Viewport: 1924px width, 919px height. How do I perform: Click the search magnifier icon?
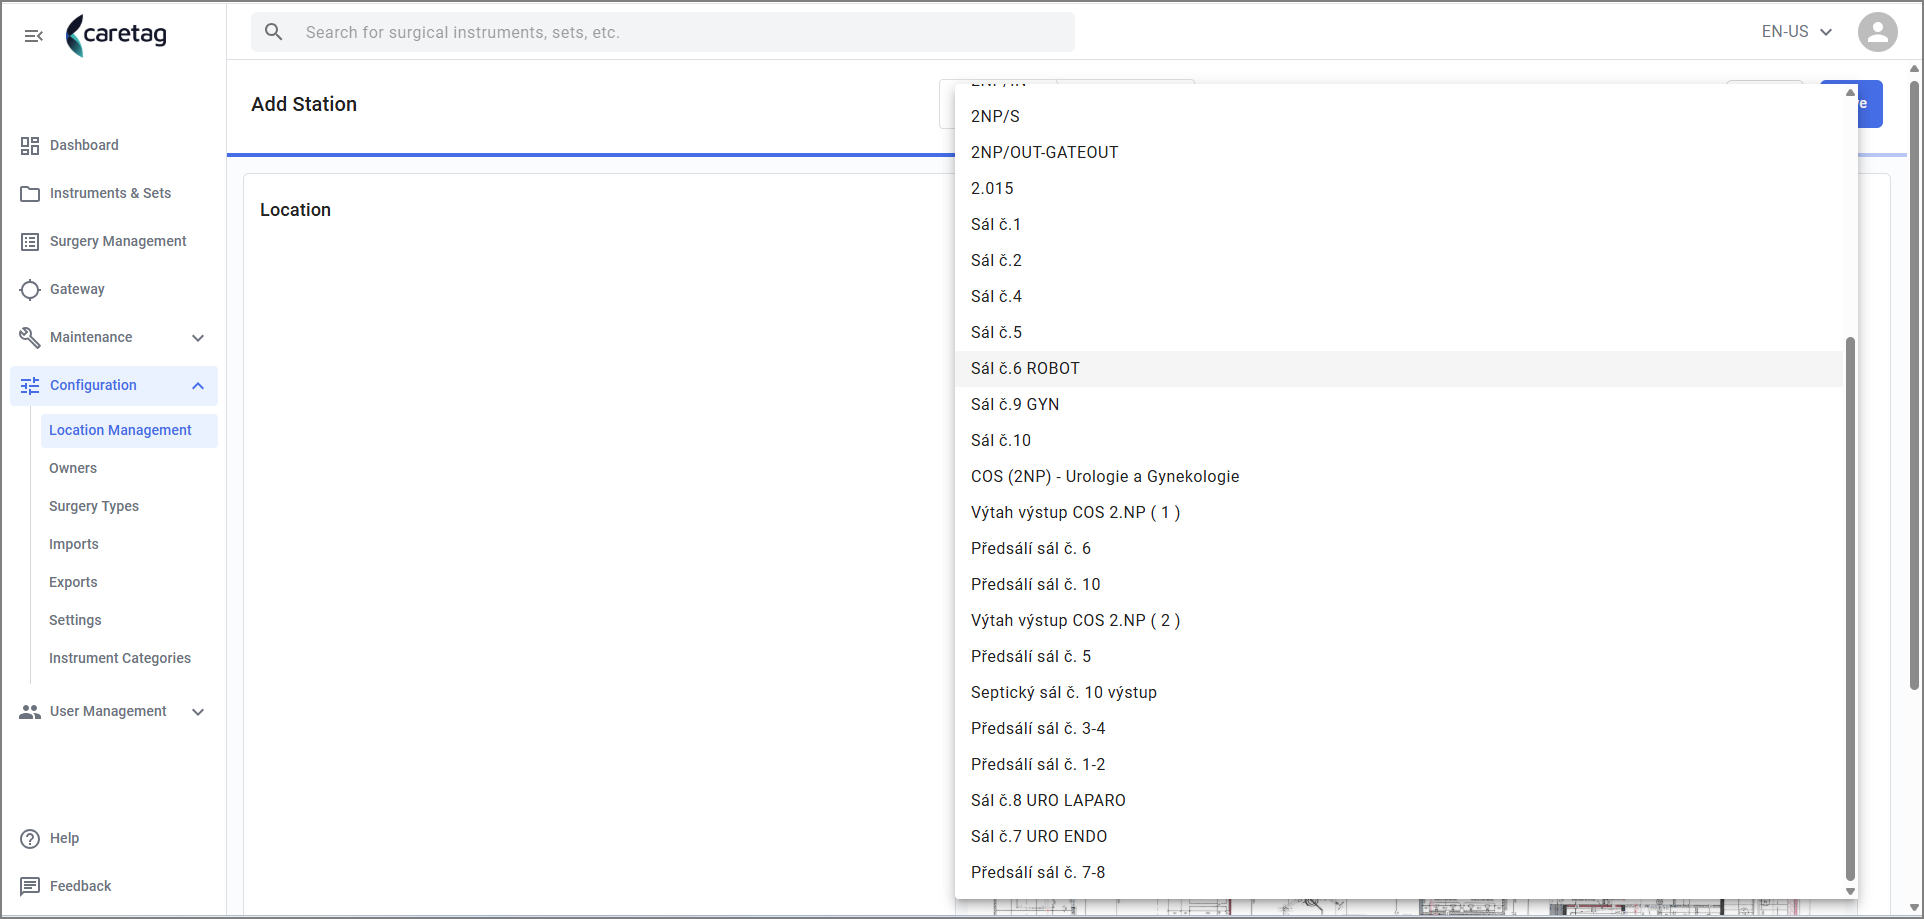coord(274,32)
